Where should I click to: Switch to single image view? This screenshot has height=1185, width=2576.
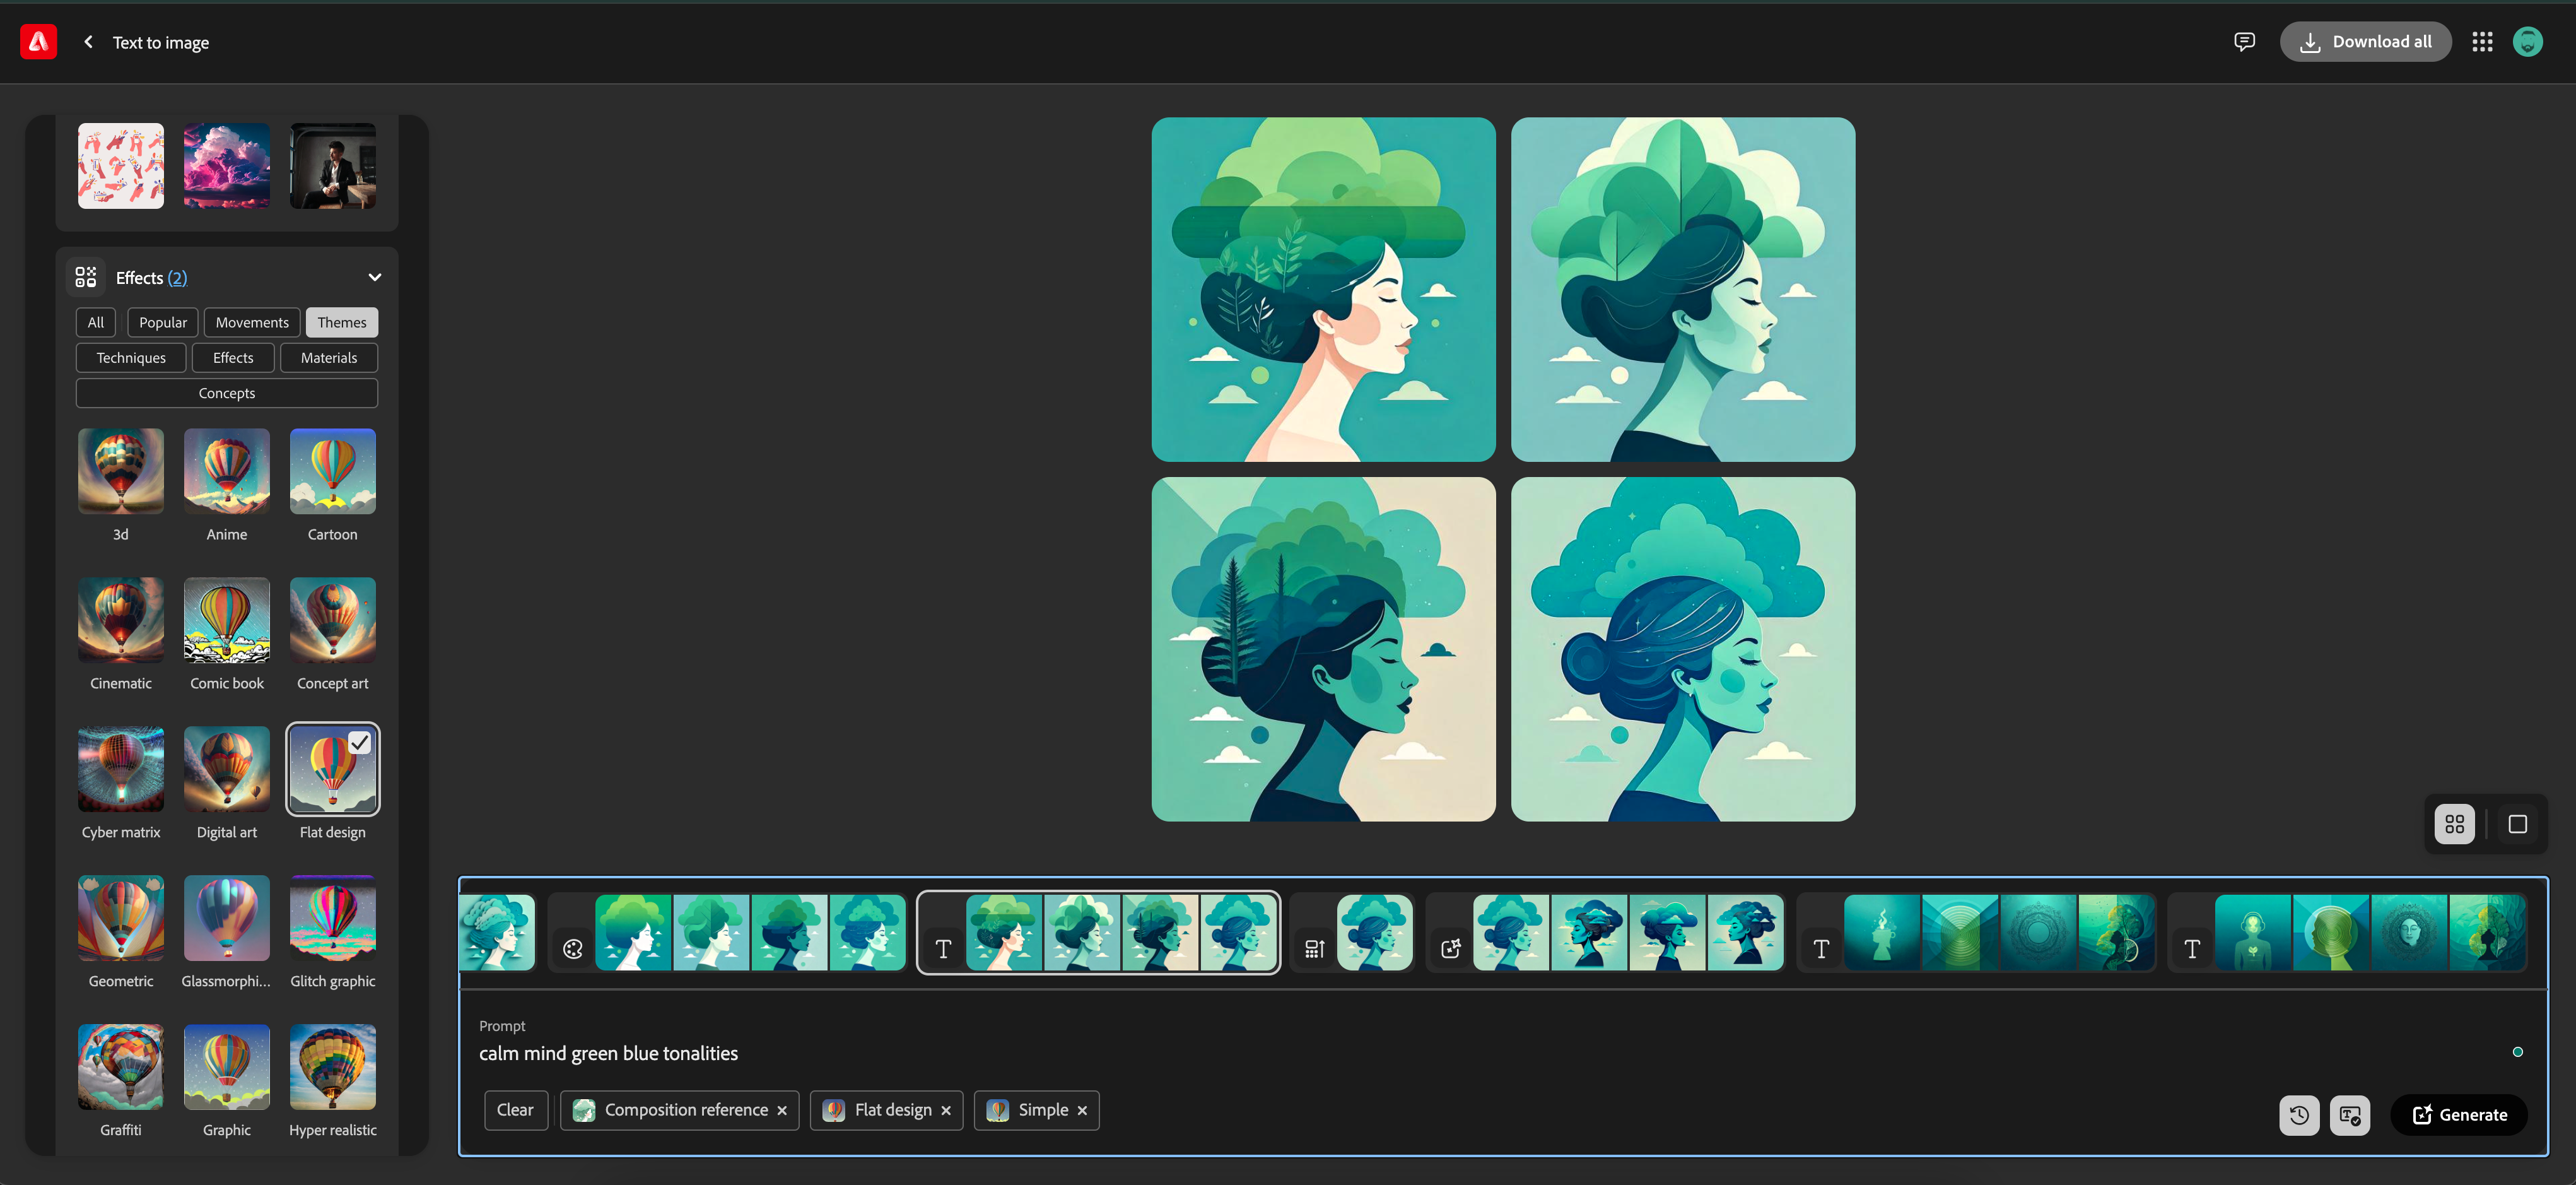click(2517, 824)
